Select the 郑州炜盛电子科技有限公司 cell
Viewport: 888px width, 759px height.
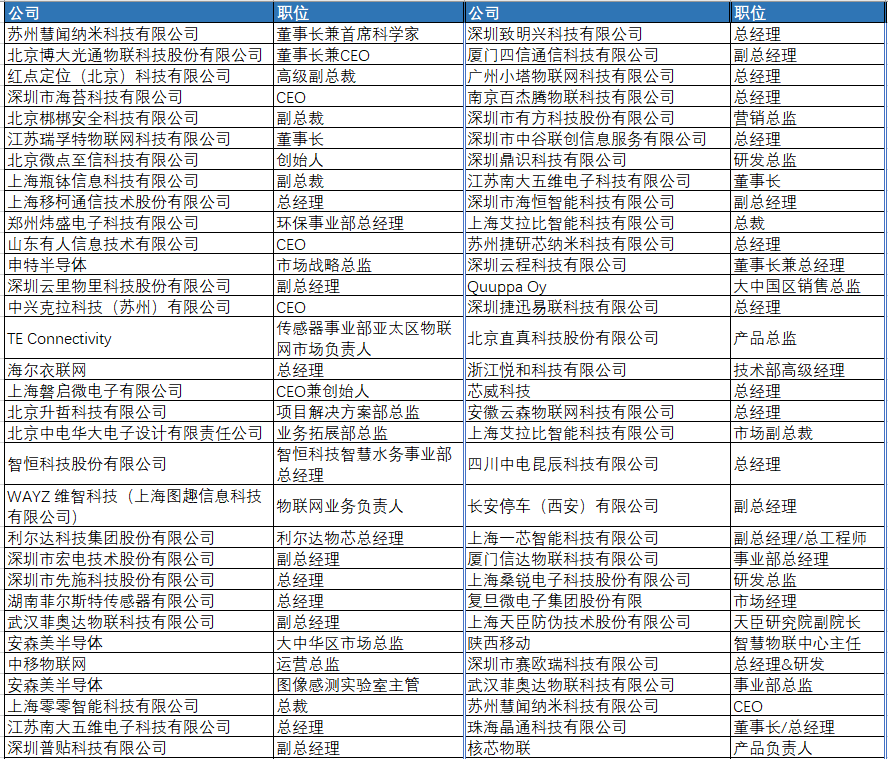point(138,223)
